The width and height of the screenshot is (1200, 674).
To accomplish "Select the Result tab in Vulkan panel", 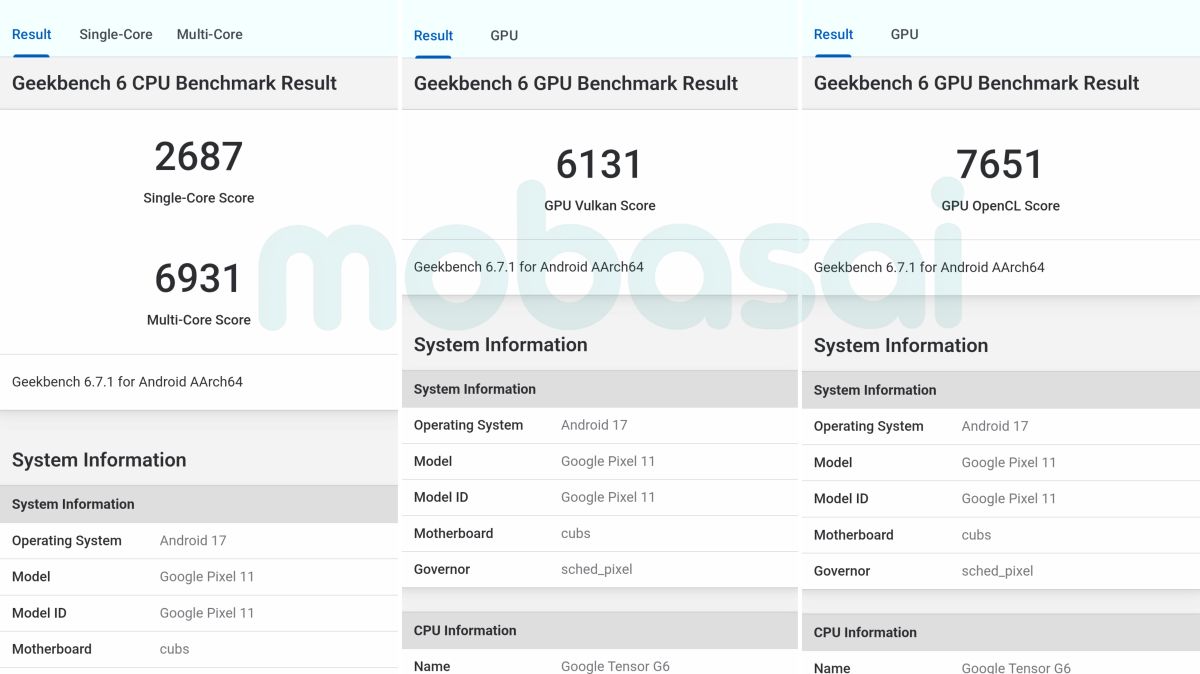I will [433, 35].
